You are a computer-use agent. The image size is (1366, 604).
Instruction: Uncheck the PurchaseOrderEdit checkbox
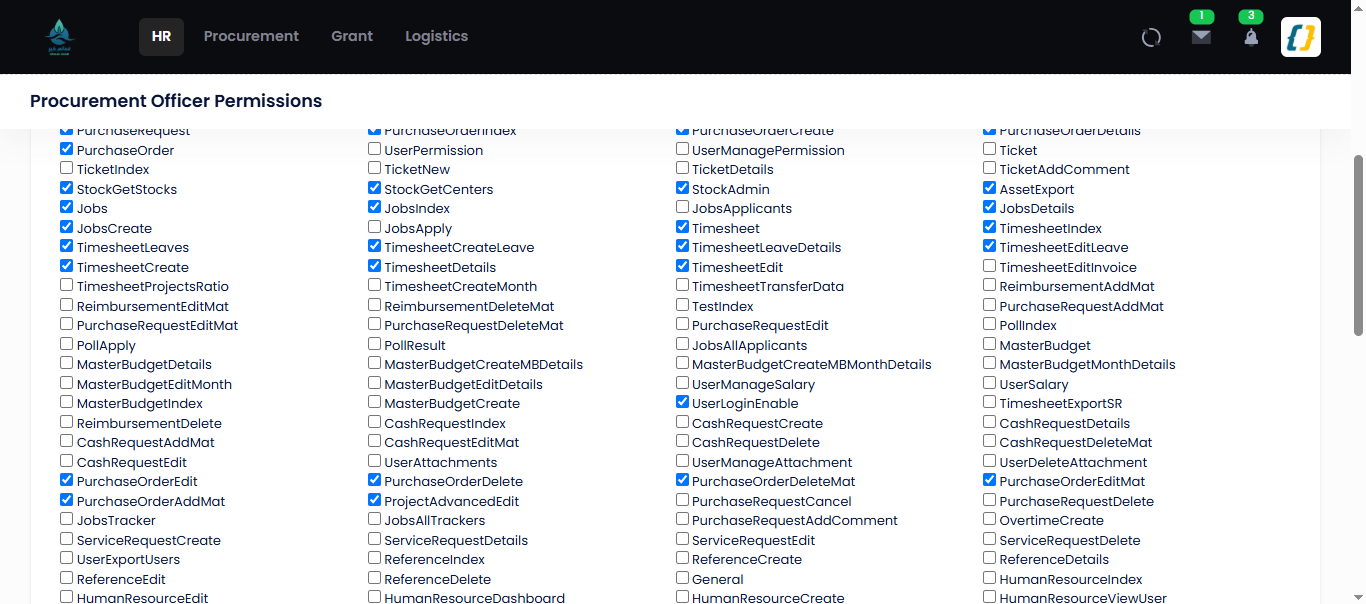(67, 480)
